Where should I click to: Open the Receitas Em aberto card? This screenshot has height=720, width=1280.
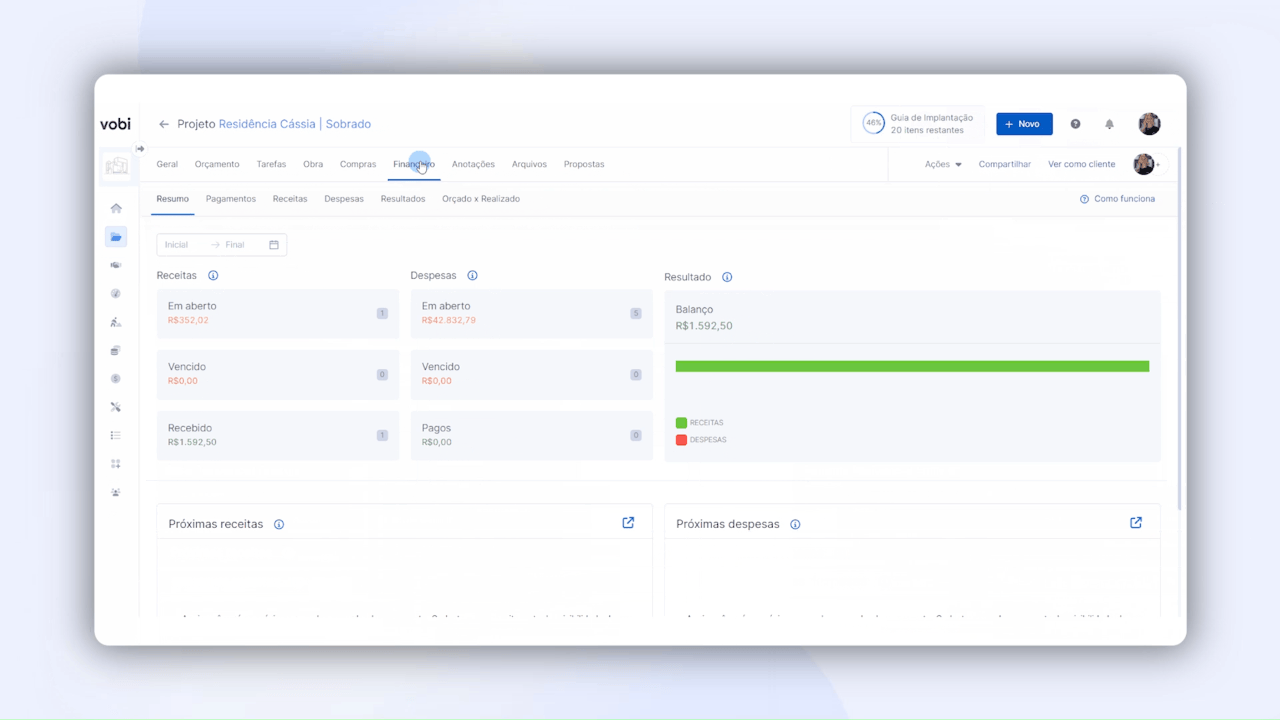pos(278,313)
